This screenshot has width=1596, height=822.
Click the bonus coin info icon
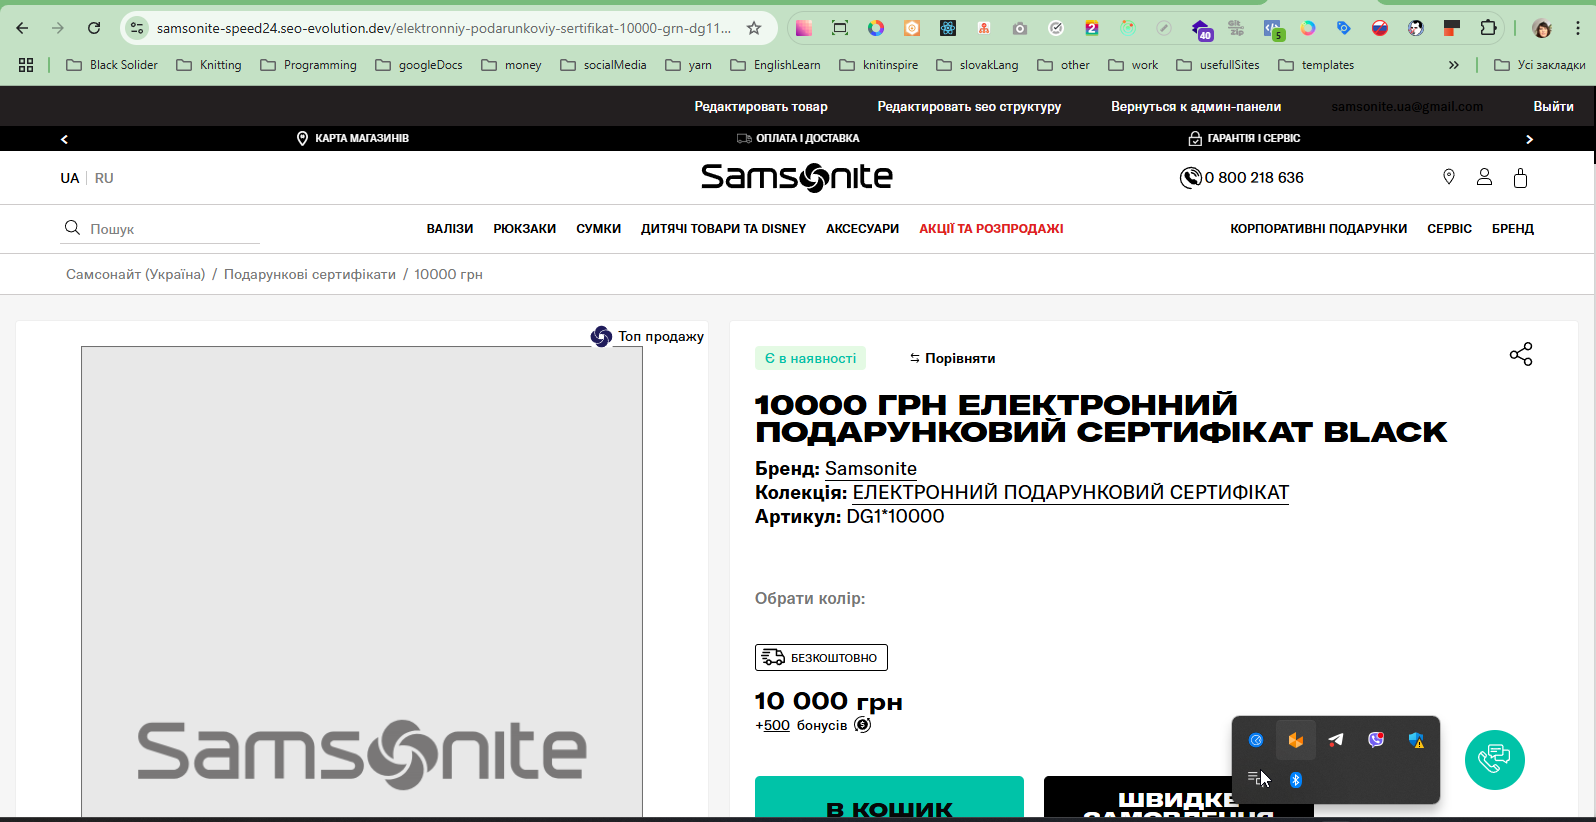863,725
